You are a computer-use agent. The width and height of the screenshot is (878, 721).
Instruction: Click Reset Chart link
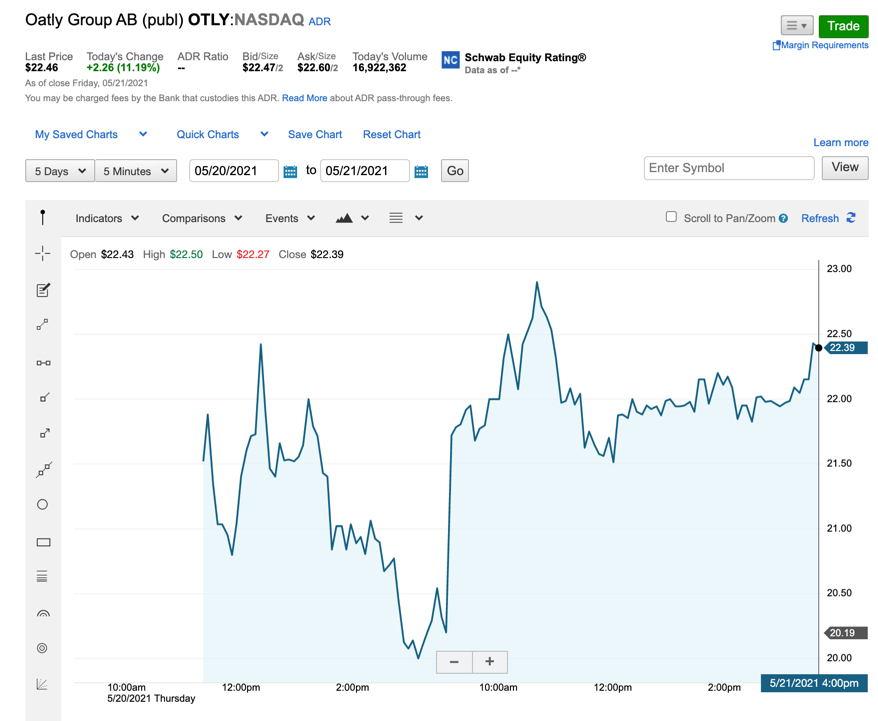pyautogui.click(x=391, y=134)
